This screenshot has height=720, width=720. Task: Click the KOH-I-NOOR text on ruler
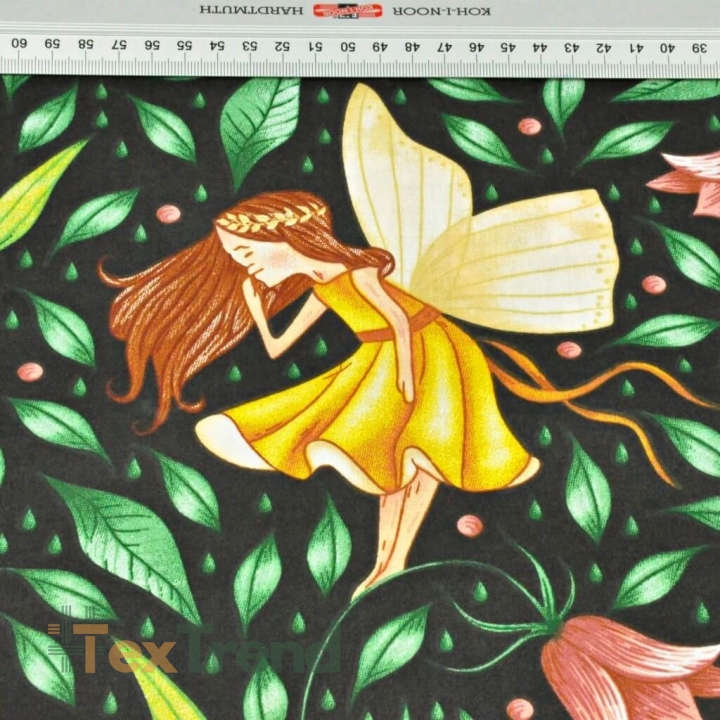pos(442,11)
